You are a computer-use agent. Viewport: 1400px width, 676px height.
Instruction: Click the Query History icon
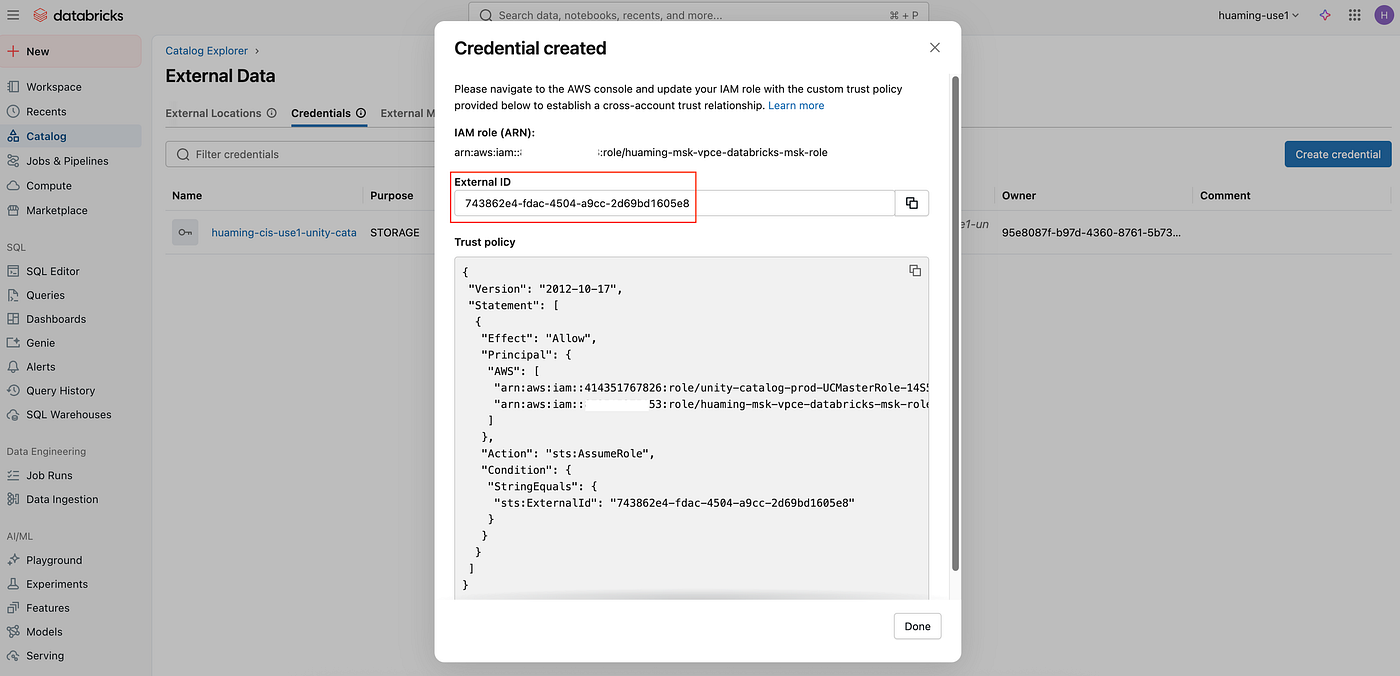(x=14, y=391)
